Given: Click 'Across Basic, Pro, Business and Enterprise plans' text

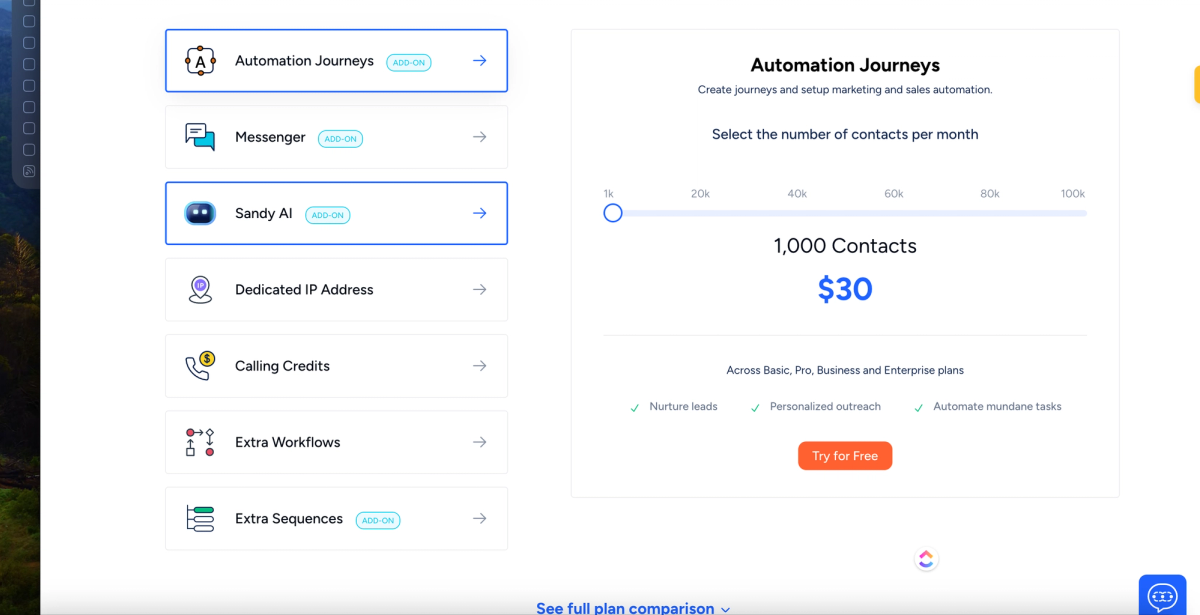Looking at the screenshot, I should point(845,370).
